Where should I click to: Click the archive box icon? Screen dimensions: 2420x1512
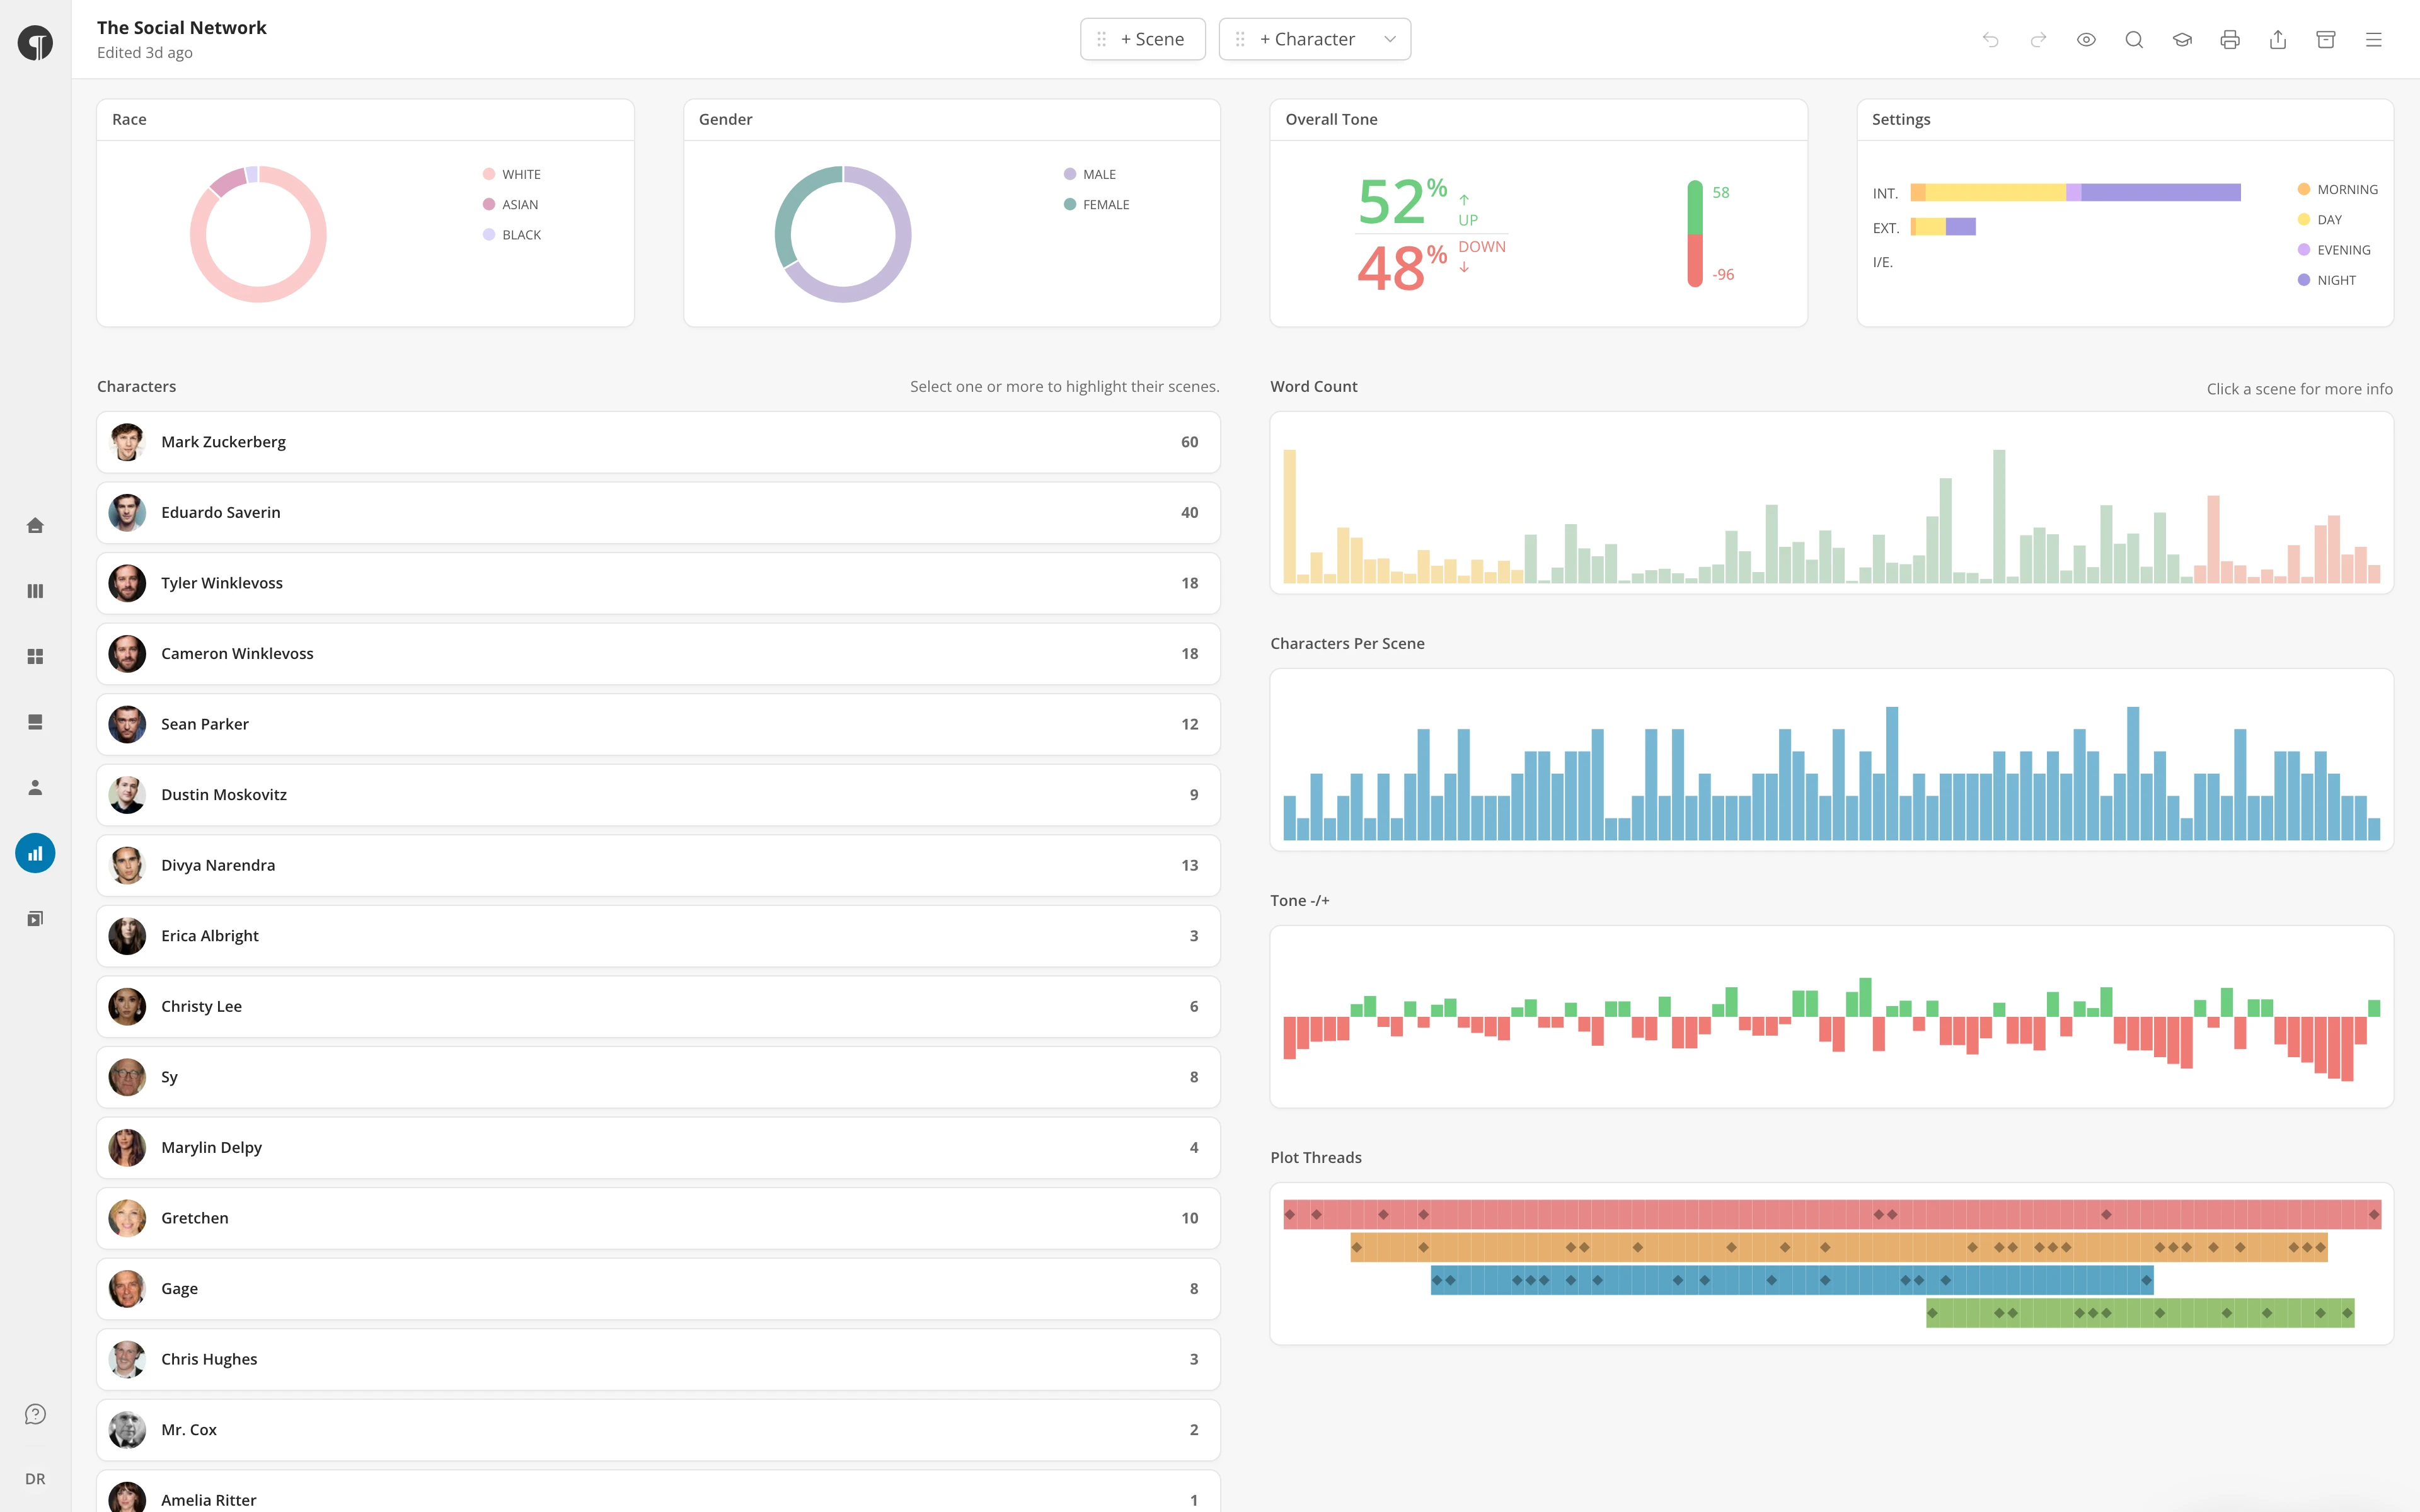tap(2326, 39)
